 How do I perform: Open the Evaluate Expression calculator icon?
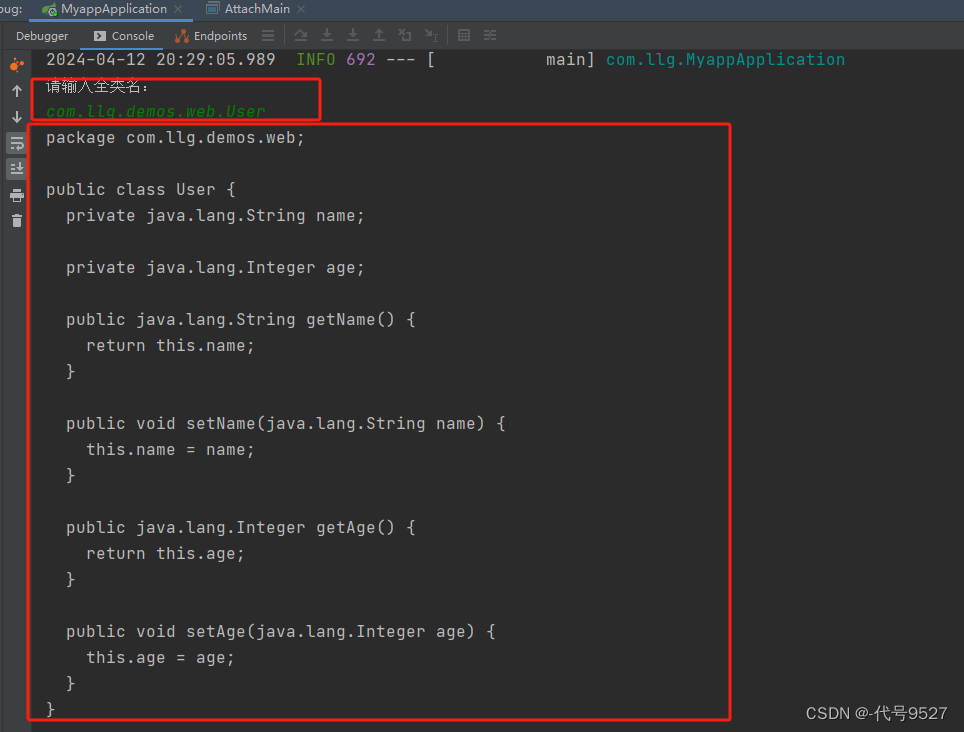[464, 36]
